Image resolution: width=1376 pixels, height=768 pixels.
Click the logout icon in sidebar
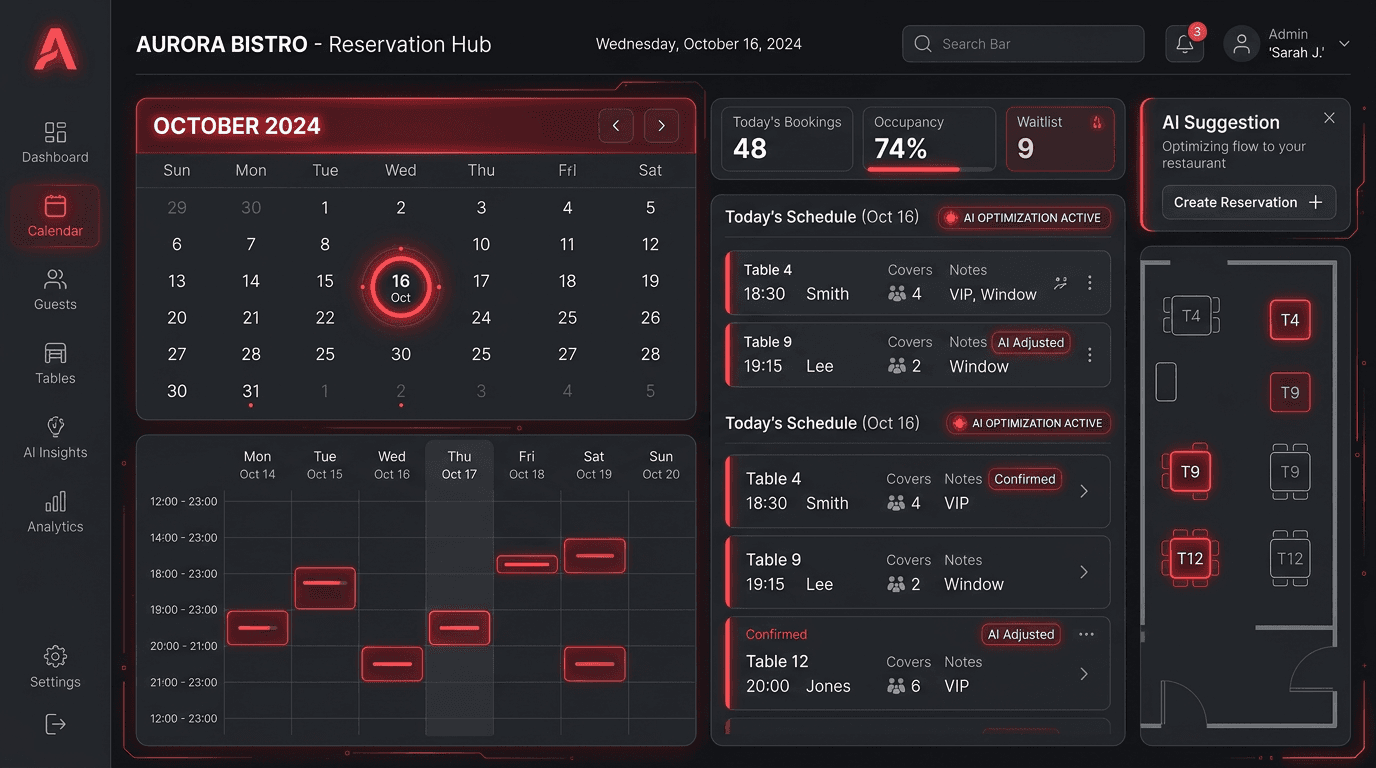click(55, 724)
